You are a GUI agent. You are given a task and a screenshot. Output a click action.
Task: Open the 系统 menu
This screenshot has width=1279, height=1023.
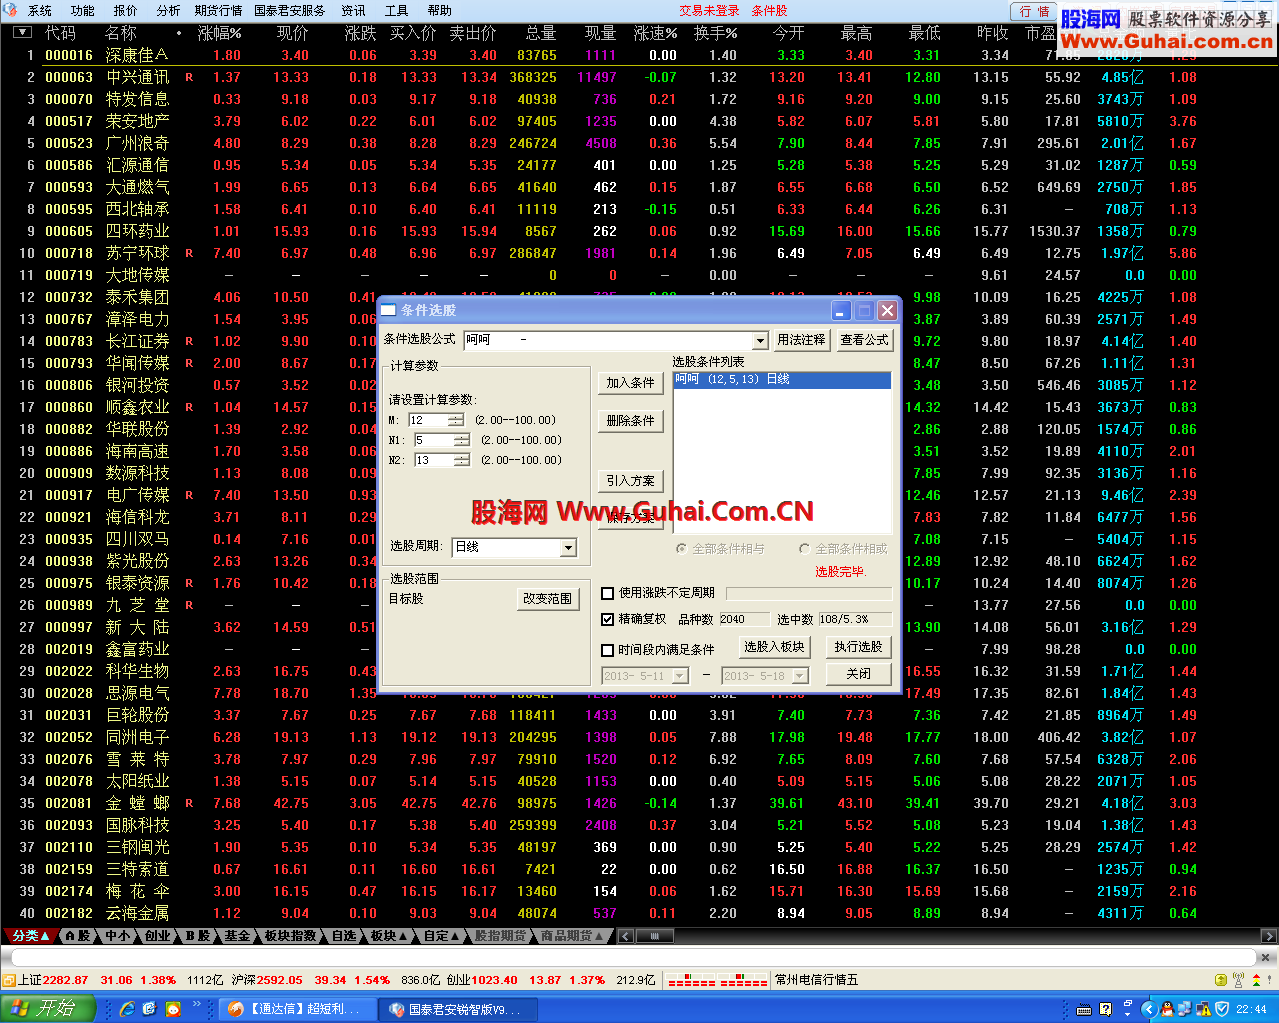[40, 11]
